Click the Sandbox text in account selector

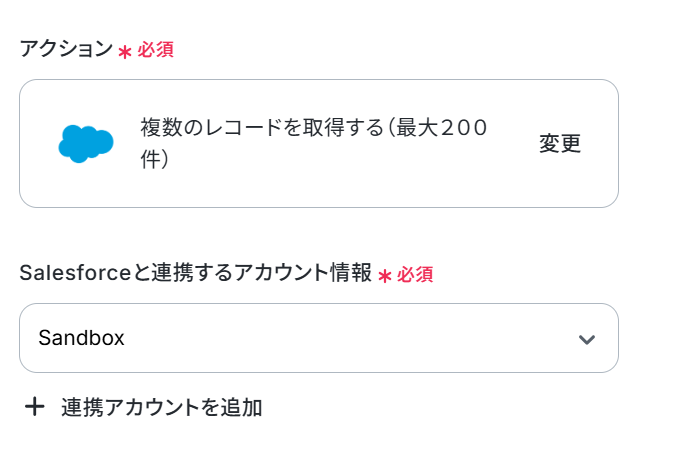(x=82, y=338)
